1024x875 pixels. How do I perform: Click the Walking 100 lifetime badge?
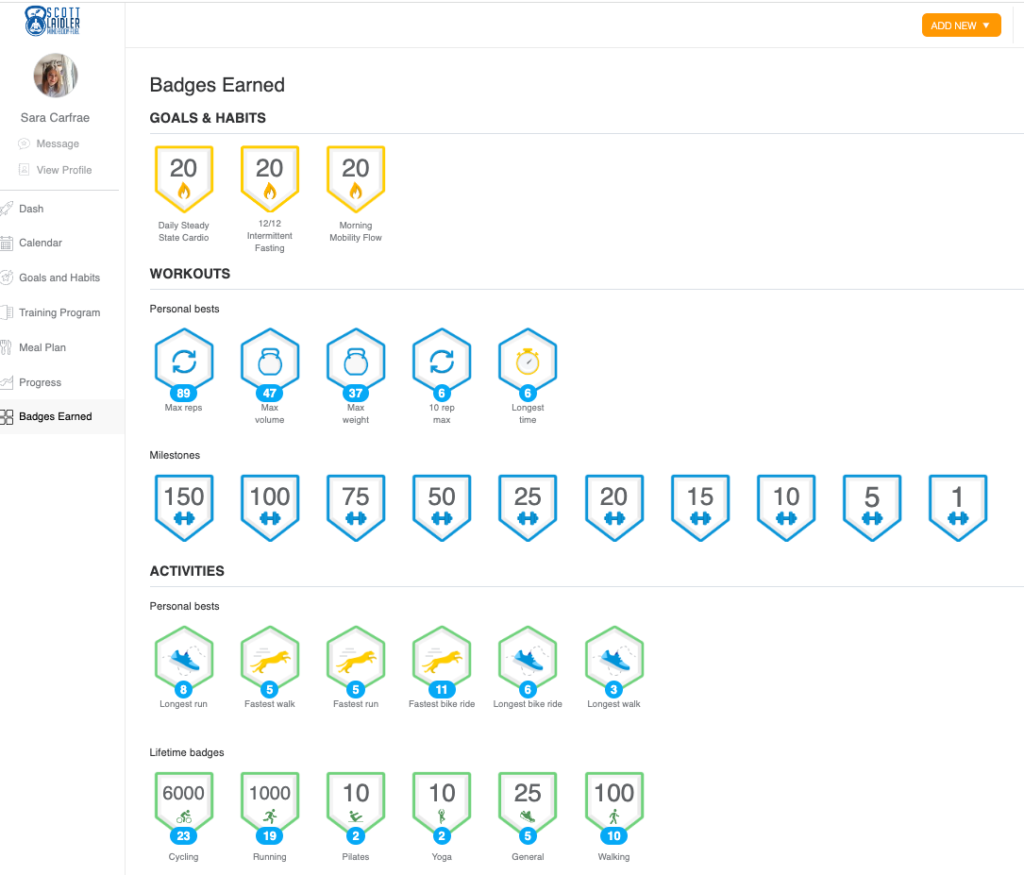click(613, 805)
